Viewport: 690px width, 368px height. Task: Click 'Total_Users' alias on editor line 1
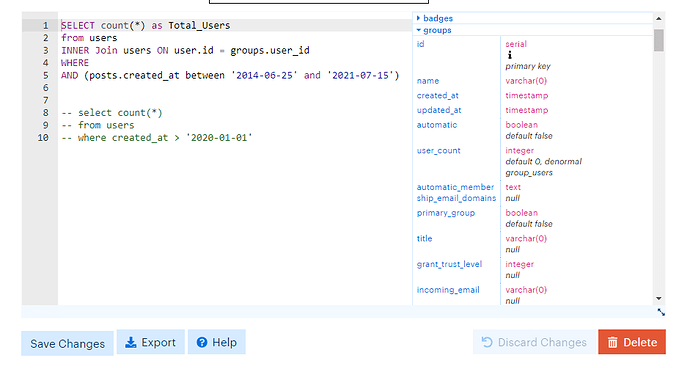click(x=199, y=26)
